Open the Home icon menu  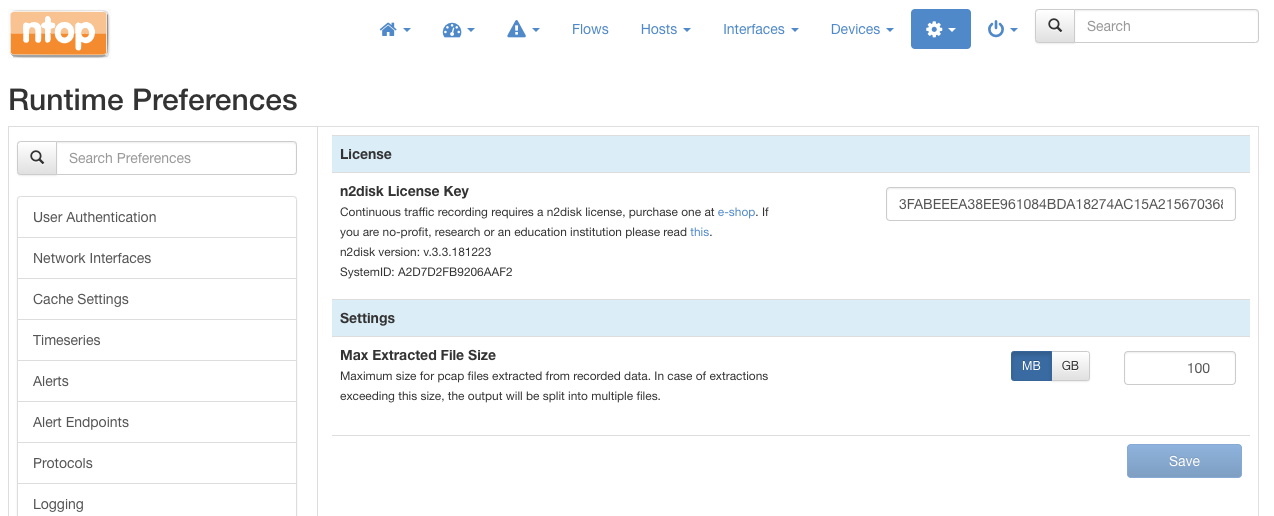pos(395,30)
